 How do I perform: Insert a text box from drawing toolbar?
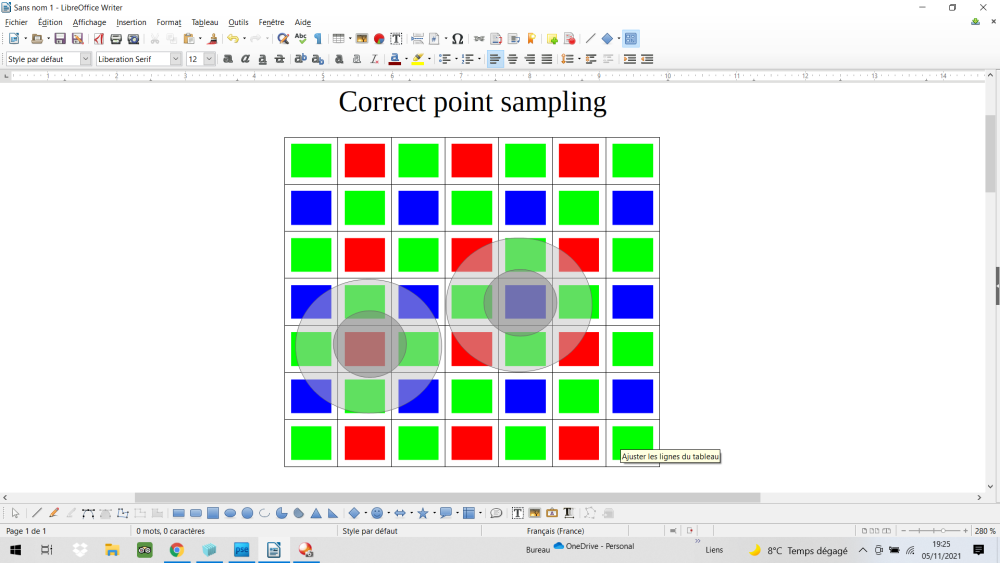(518, 513)
